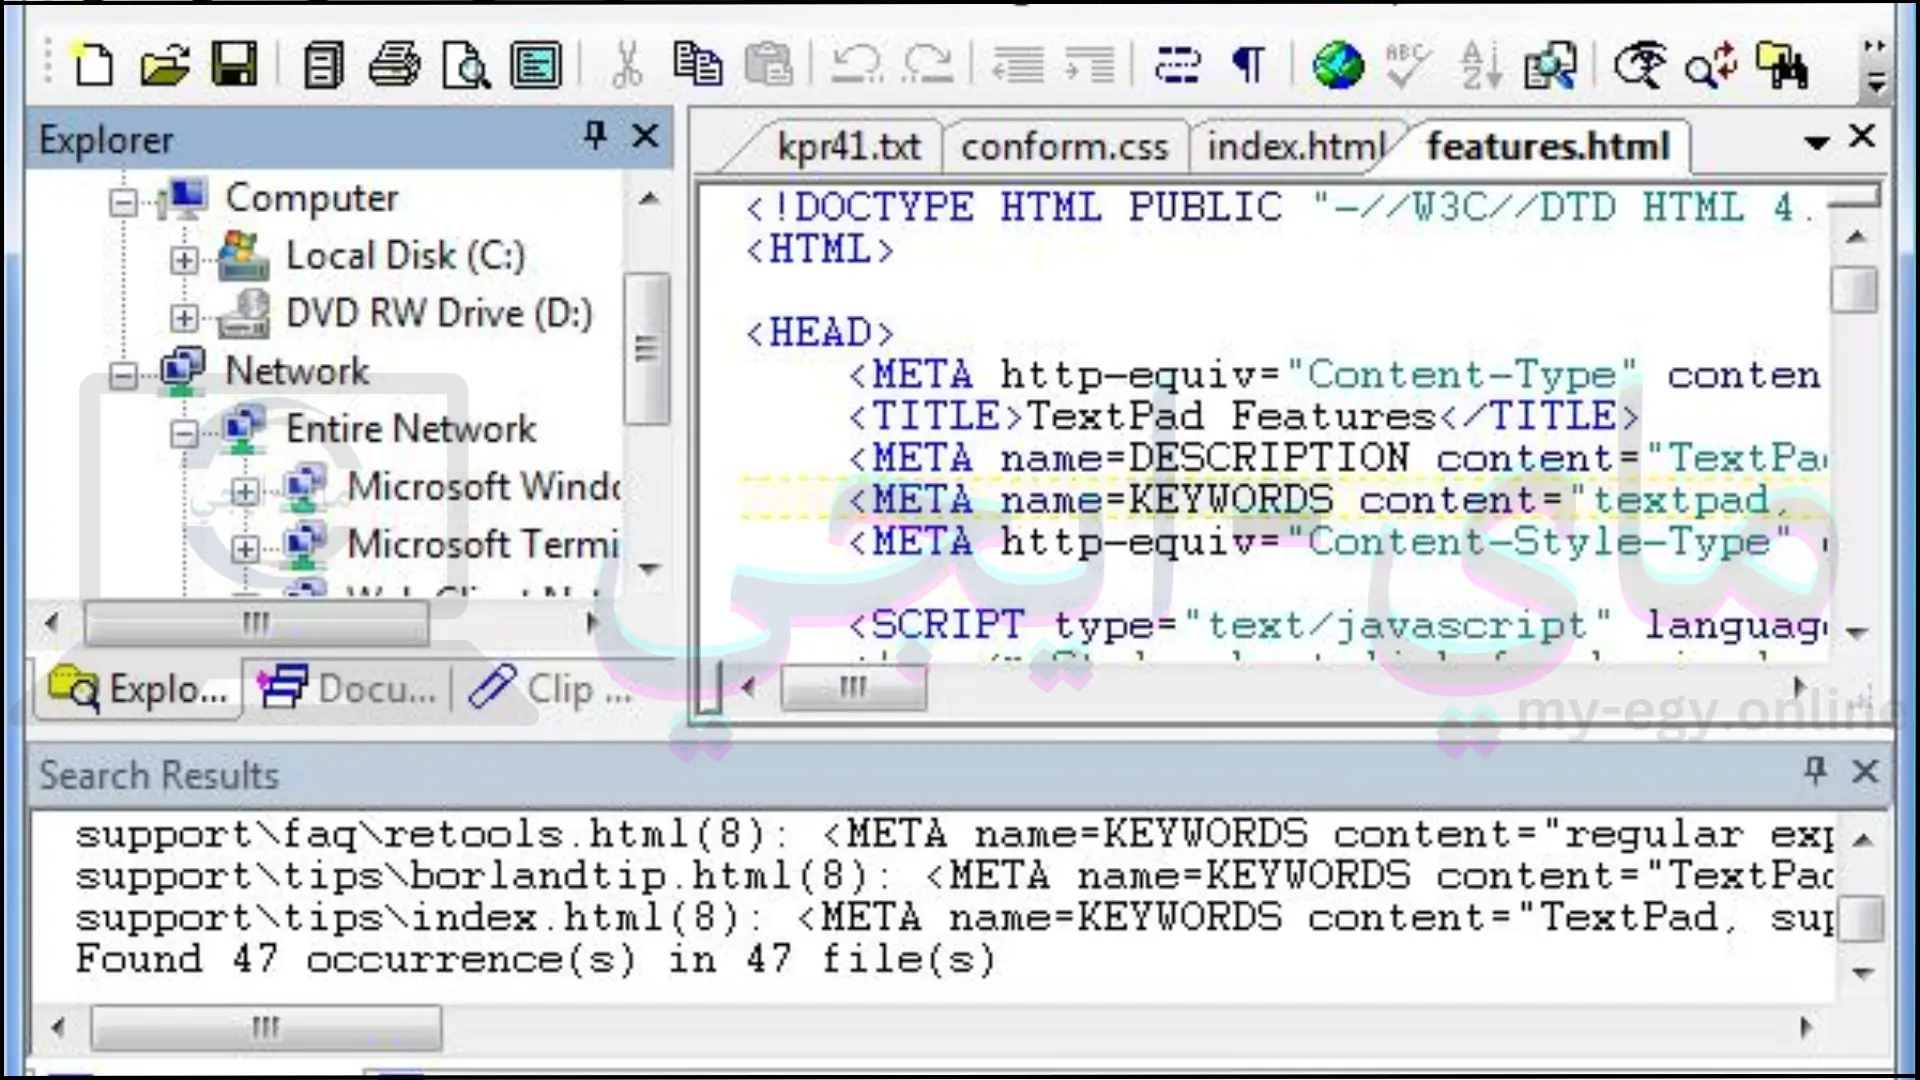This screenshot has height=1080, width=1920.
Task: Close the Search Results panel
Action: click(x=1865, y=771)
